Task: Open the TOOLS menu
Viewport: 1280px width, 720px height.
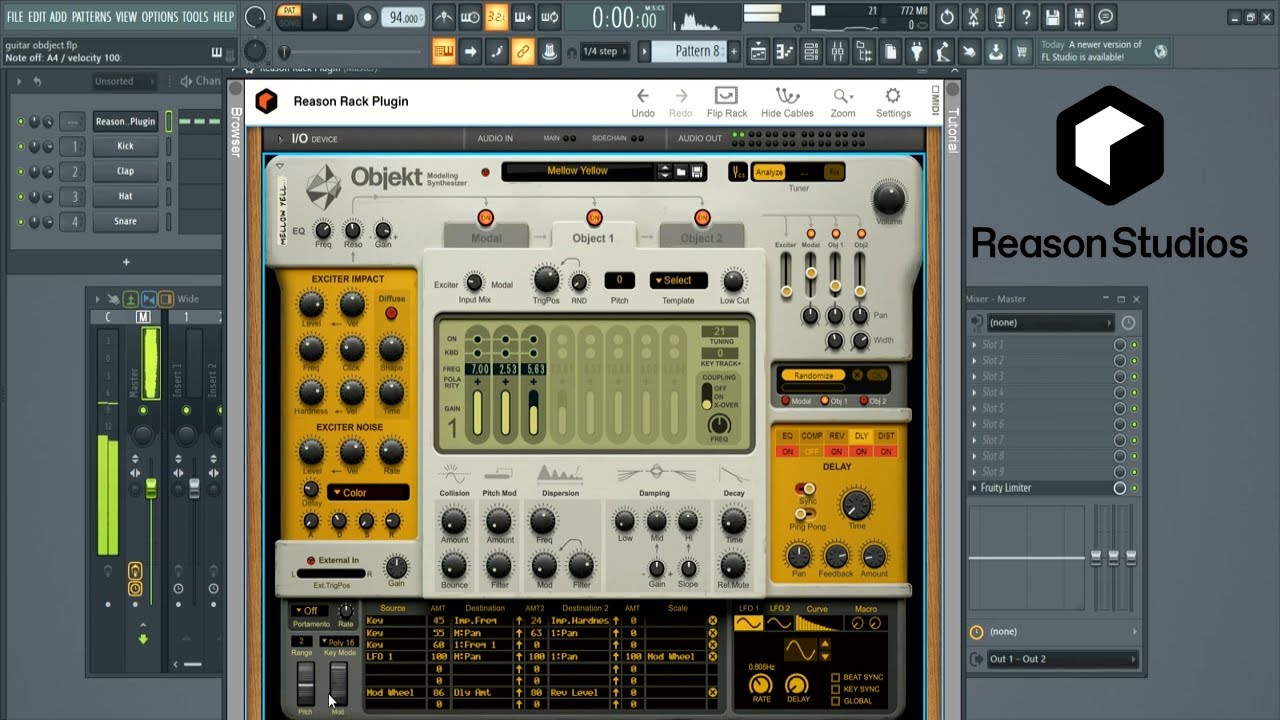Action: pyautogui.click(x=195, y=17)
